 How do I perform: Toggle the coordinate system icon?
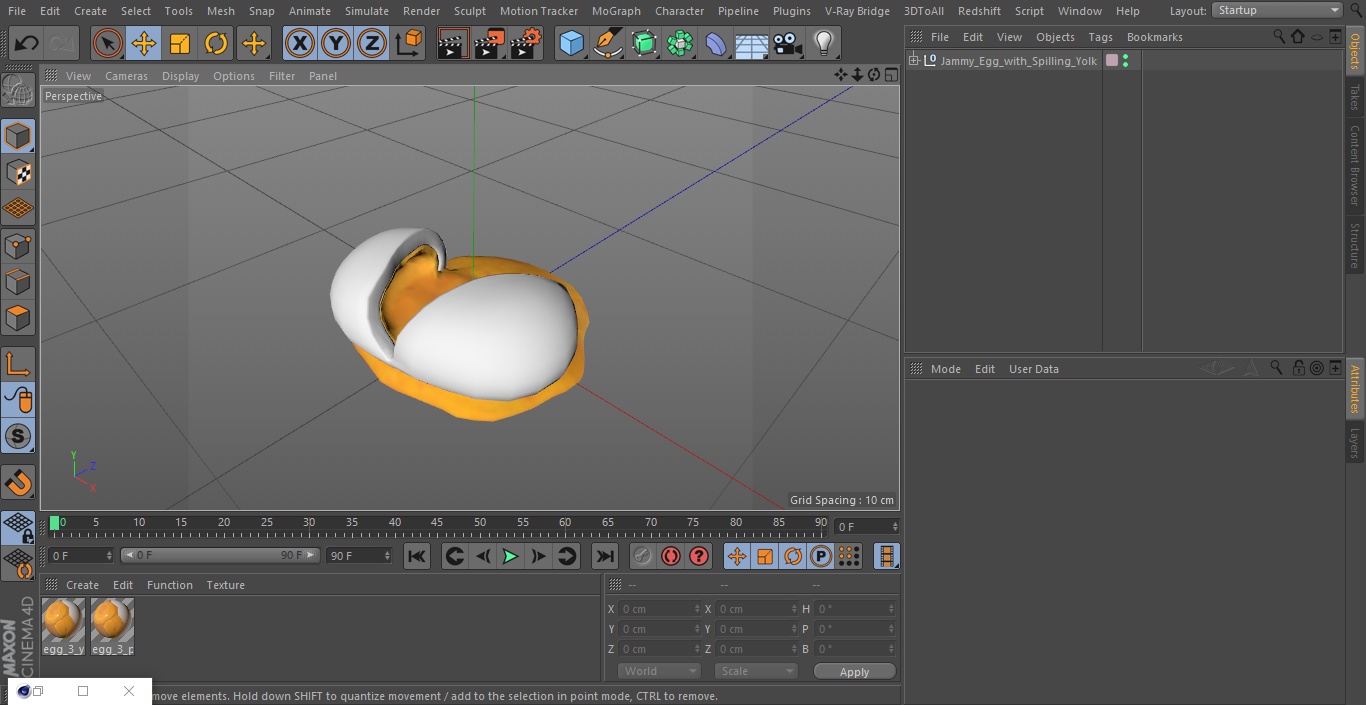(x=409, y=43)
